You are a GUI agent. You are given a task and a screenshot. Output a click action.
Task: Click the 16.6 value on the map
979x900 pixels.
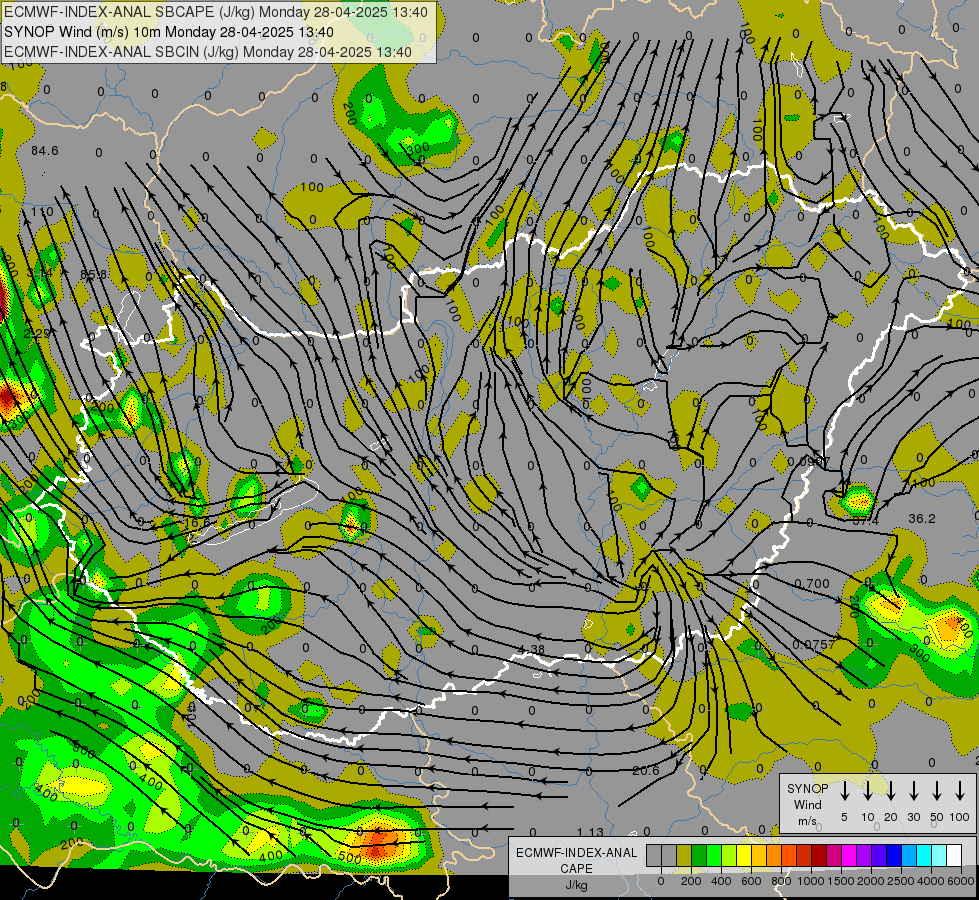pyautogui.click(x=197, y=523)
